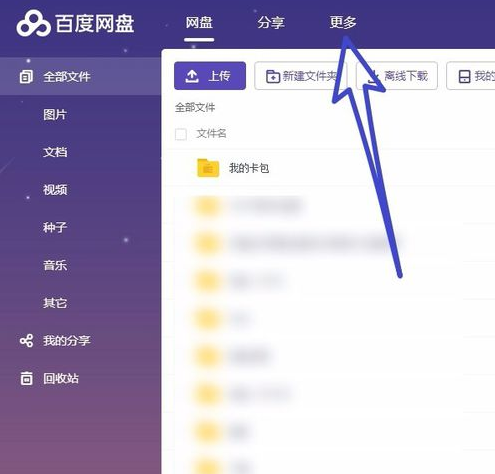Click the recycle bin trash icon
495x474 pixels.
[26, 378]
